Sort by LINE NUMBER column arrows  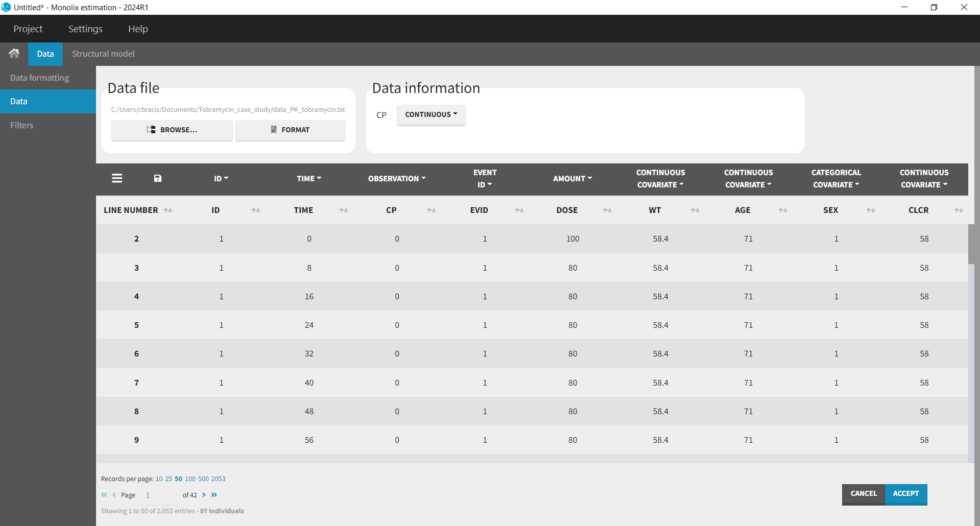(x=168, y=211)
